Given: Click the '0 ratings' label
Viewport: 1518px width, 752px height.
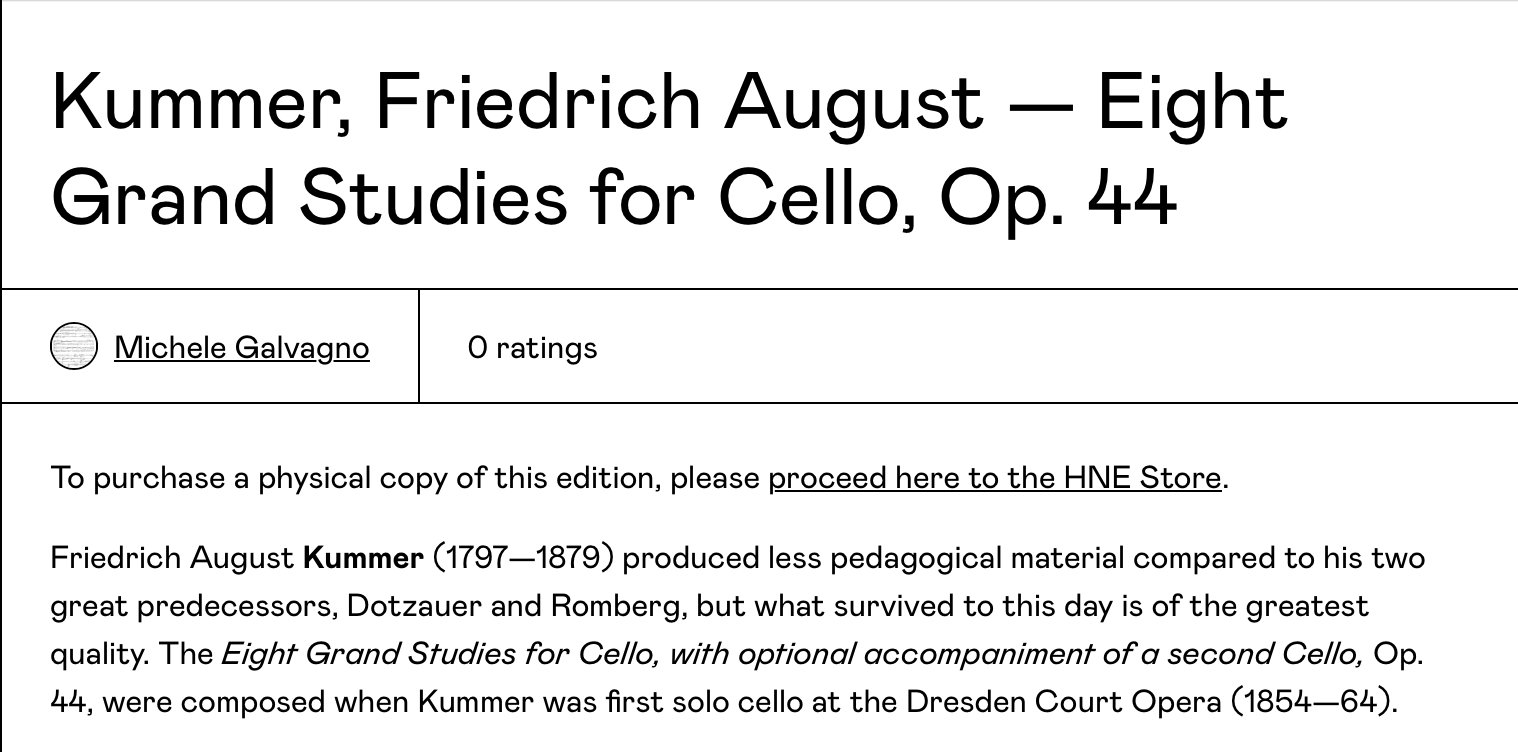Looking at the screenshot, I should [532, 347].
